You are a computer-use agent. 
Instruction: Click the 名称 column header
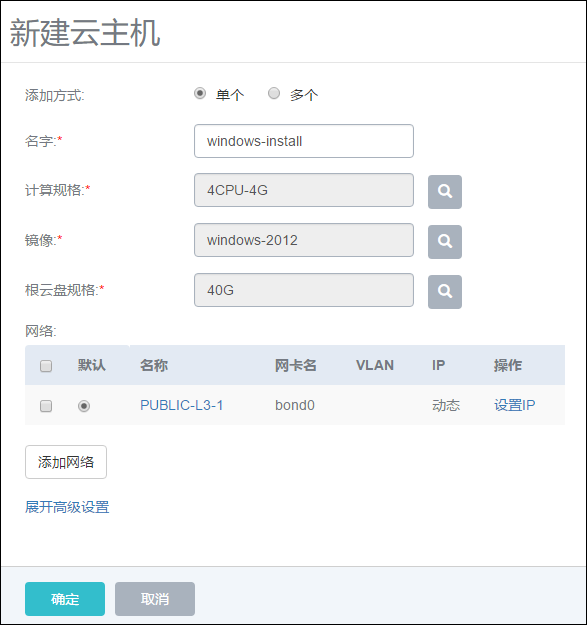(x=154, y=365)
